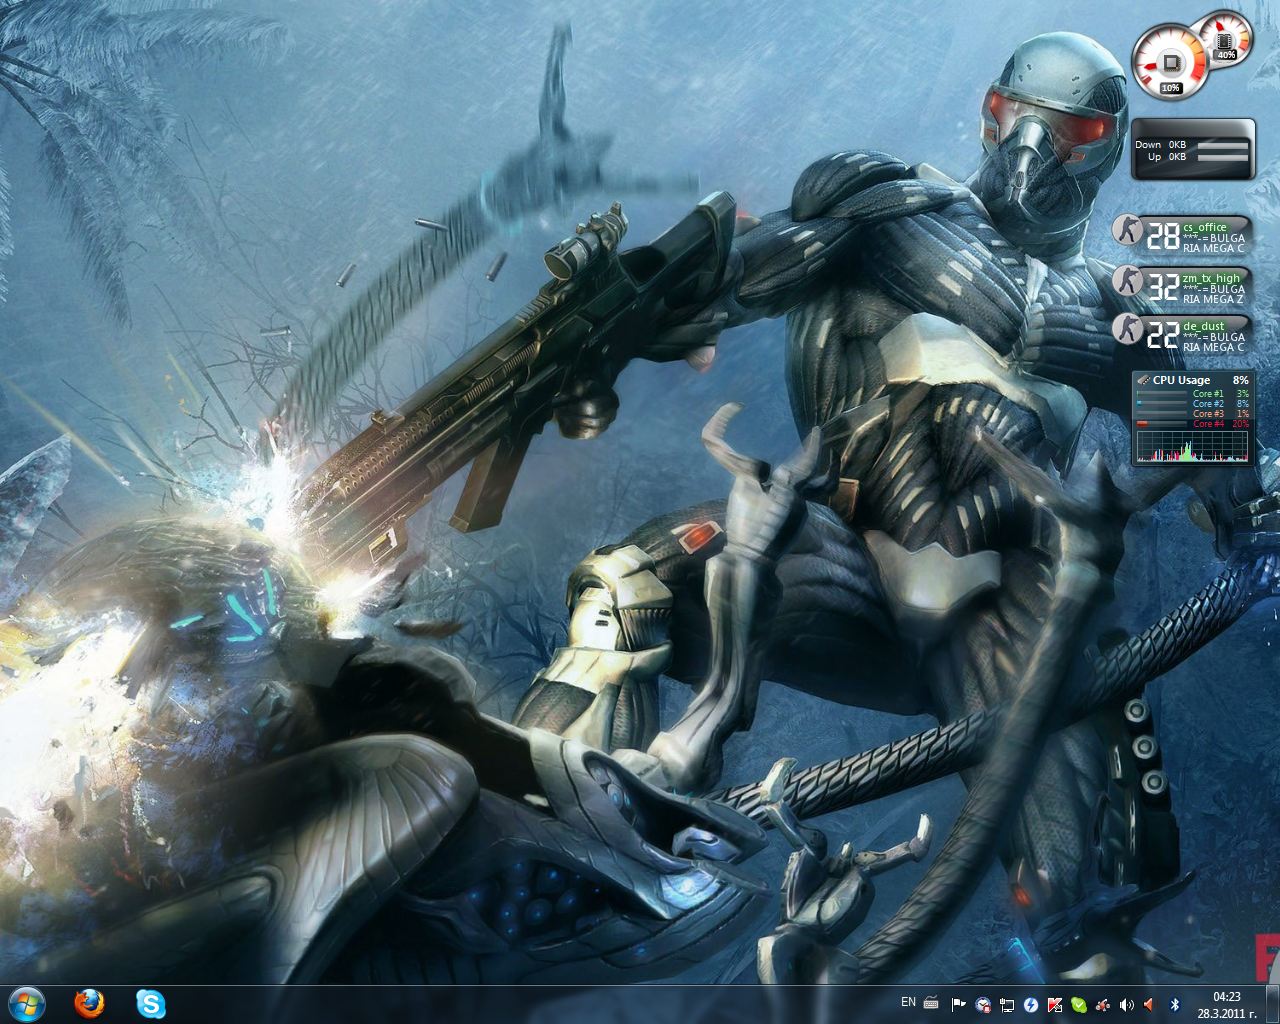
Task: Open the volume speaker control
Action: coord(1127,1005)
